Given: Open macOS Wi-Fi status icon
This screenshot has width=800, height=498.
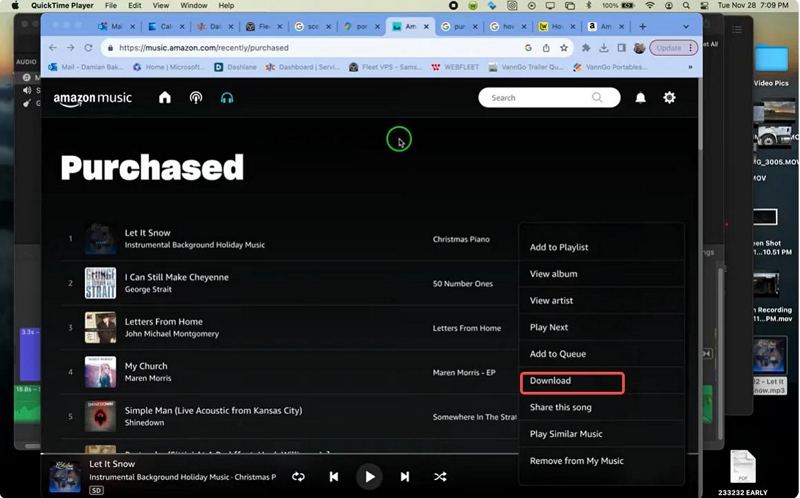Looking at the screenshot, I should click(x=649, y=6).
